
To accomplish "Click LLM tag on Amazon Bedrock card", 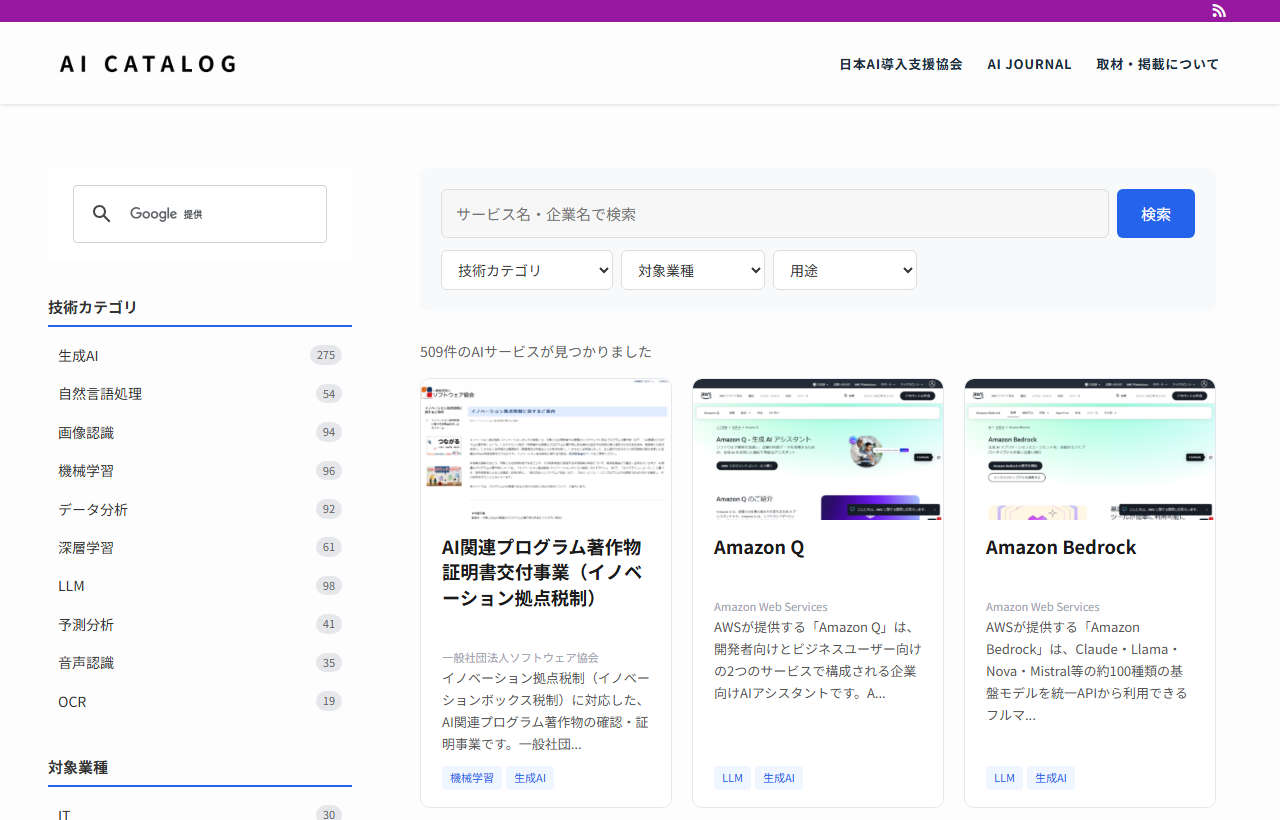I will (1005, 778).
